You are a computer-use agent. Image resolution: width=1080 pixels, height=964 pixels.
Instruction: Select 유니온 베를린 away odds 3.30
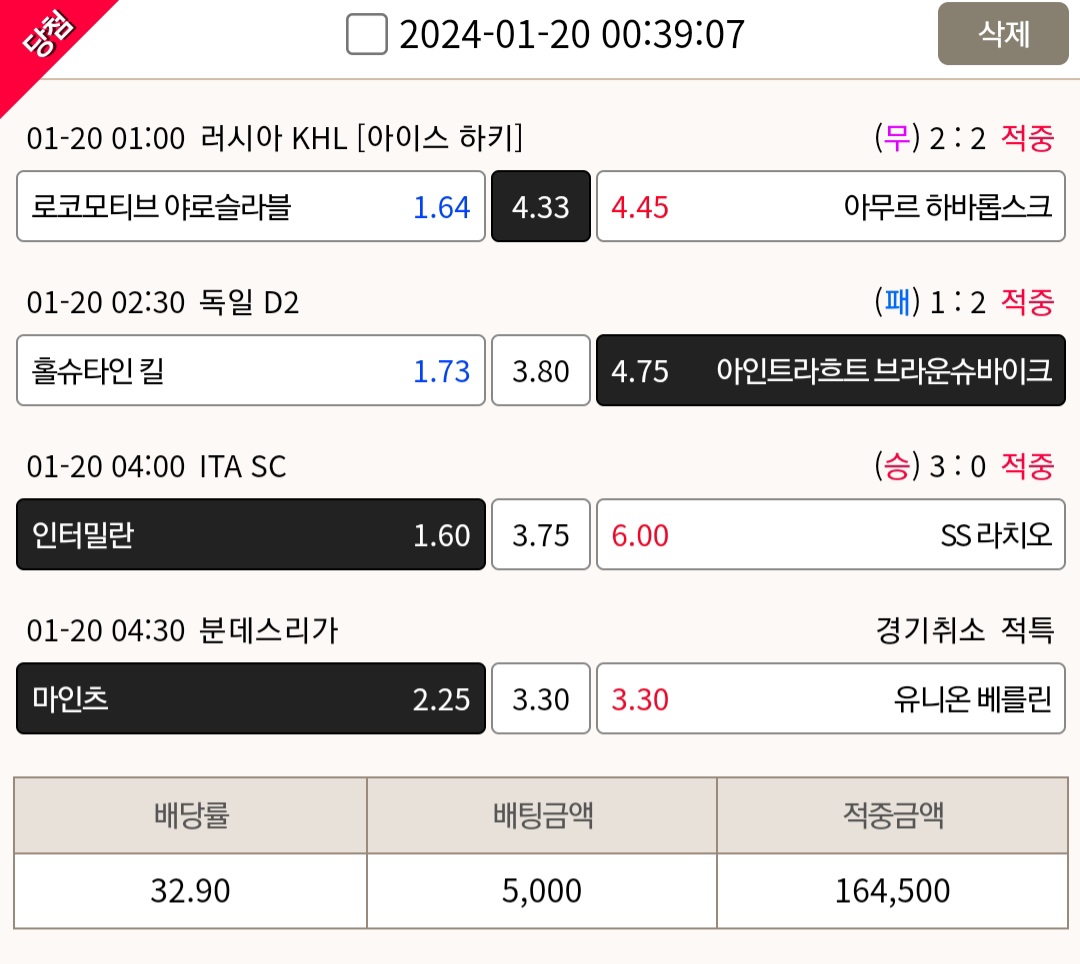point(831,698)
